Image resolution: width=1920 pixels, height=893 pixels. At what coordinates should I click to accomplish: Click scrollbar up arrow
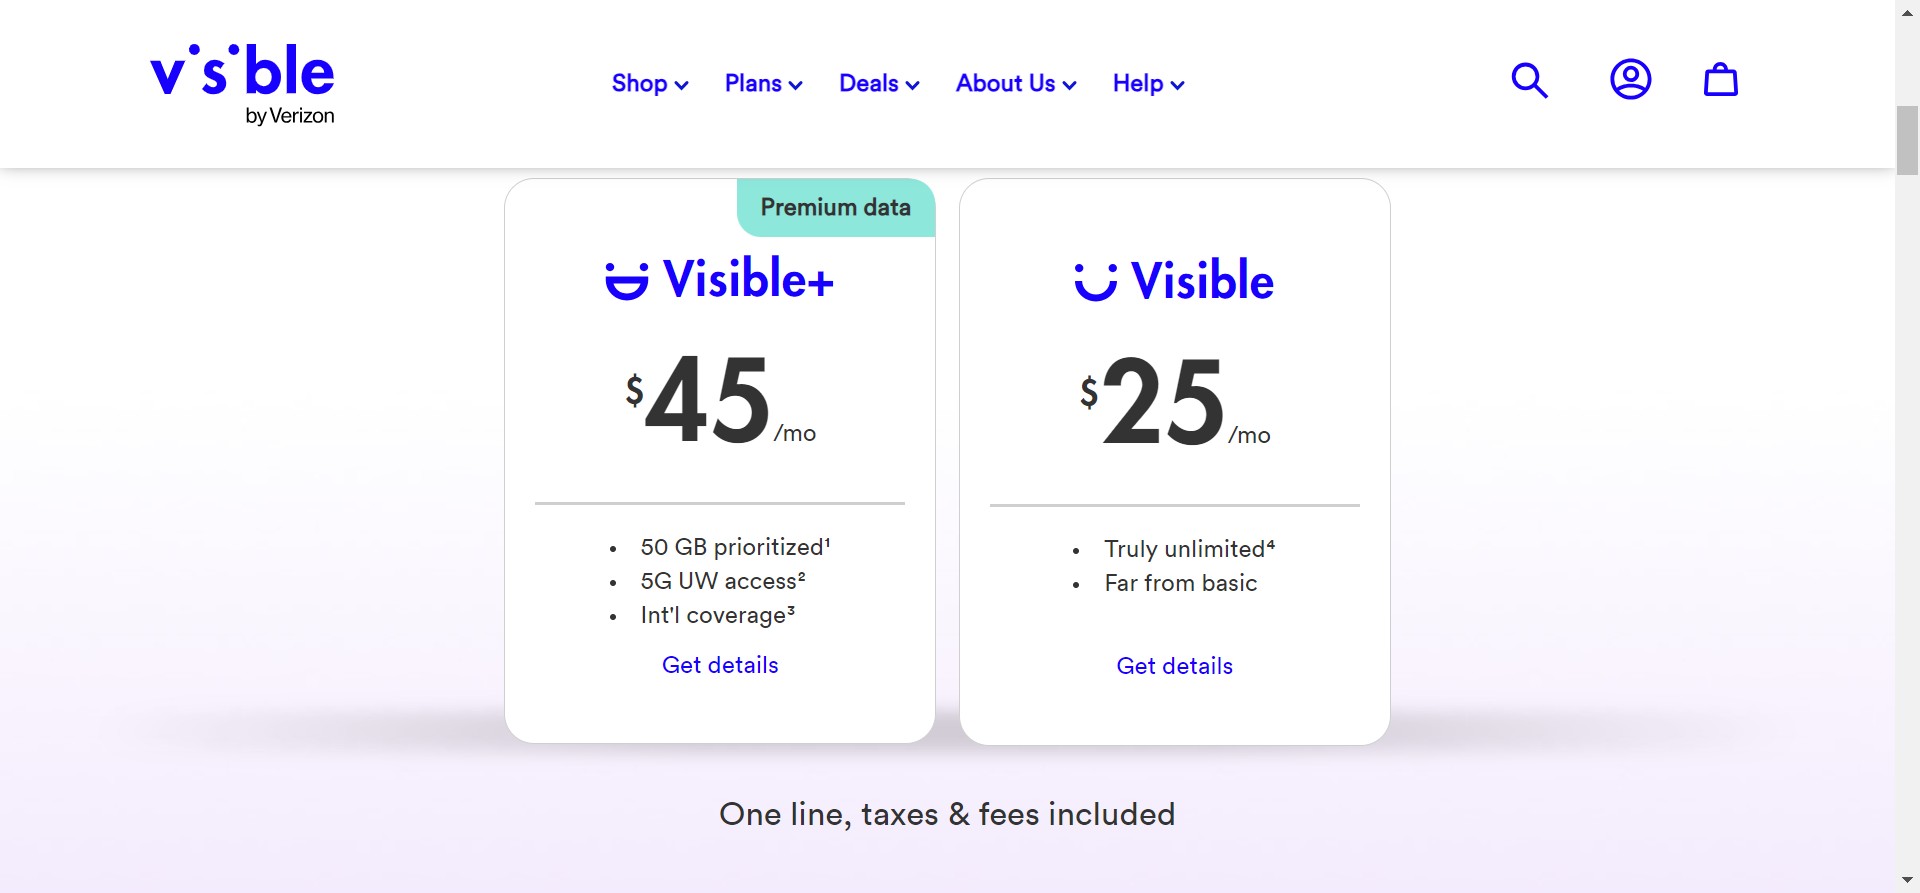point(1907,10)
